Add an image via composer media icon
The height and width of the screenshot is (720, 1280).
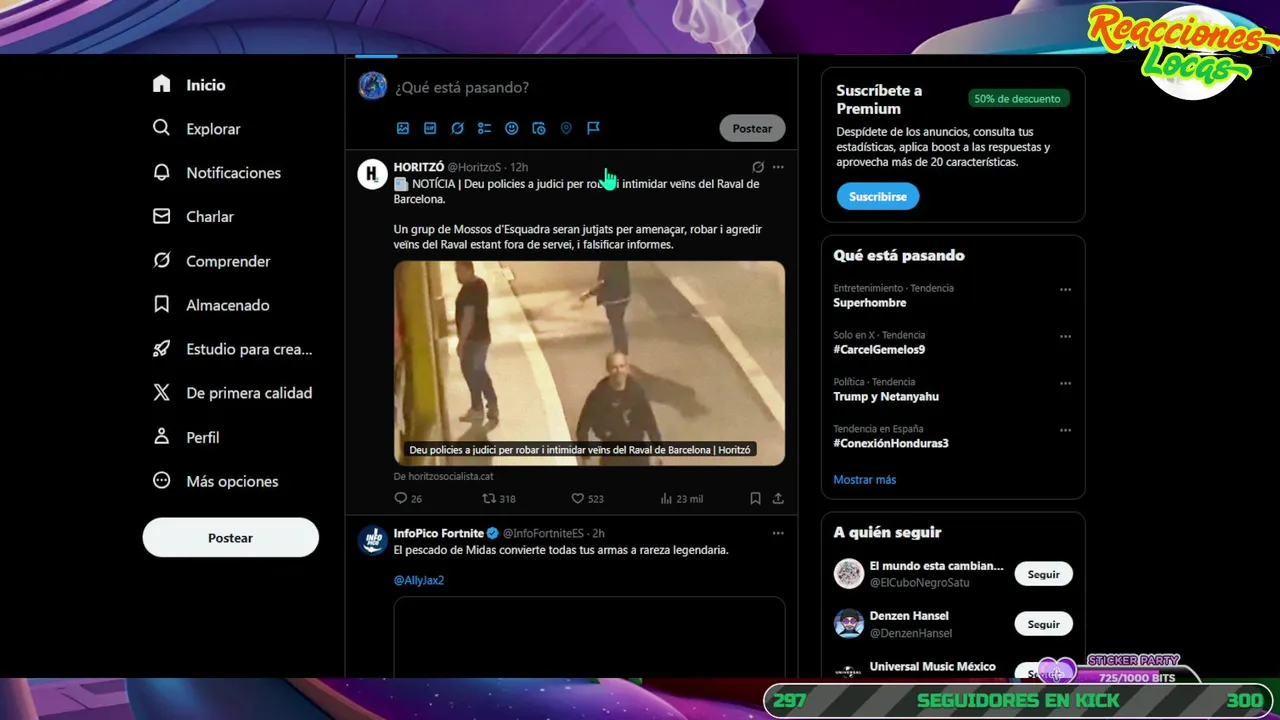tap(403, 128)
